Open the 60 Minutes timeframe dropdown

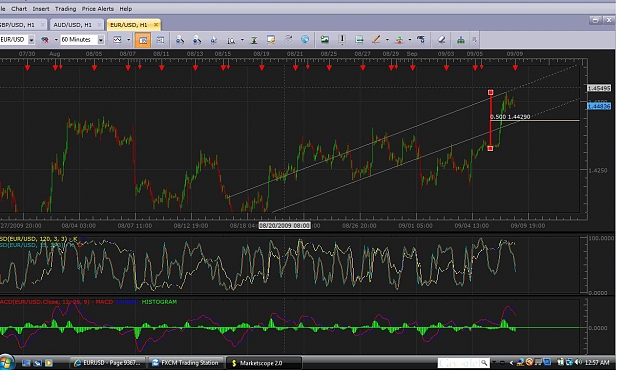(x=101, y=39)
